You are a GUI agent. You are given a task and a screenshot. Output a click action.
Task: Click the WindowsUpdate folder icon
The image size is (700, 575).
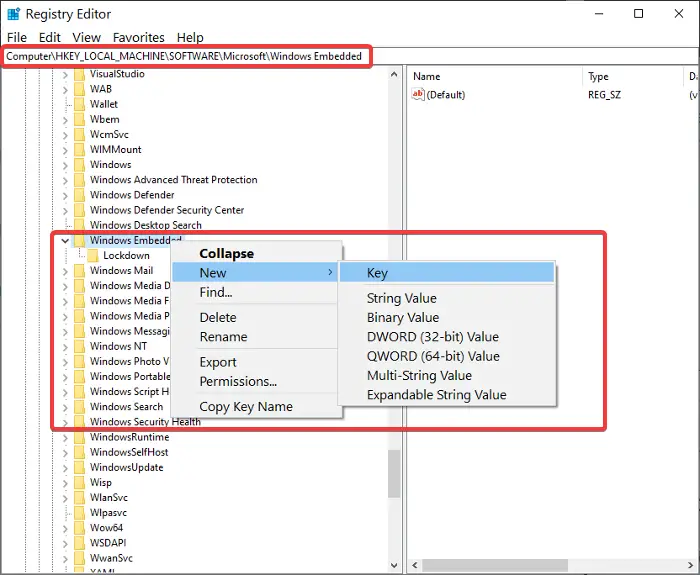tap(79, 467)
